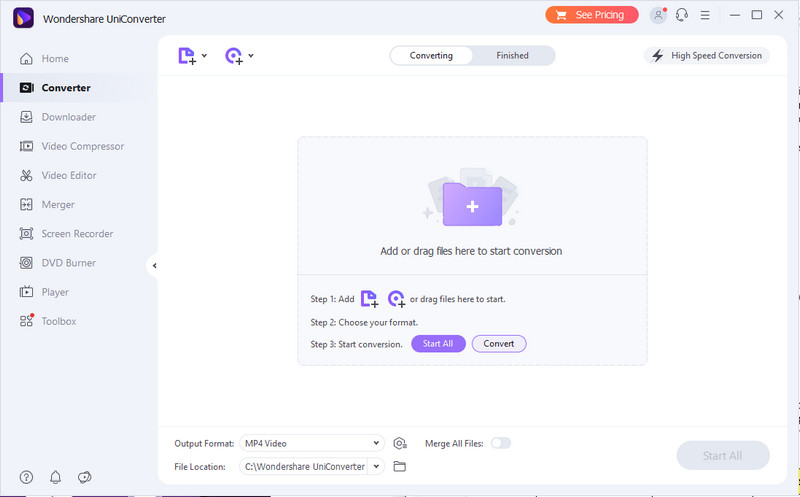800x497 pixels.
Task: Switch to the Converting tab
Action: pyautogui.click(x=431, y=56)
